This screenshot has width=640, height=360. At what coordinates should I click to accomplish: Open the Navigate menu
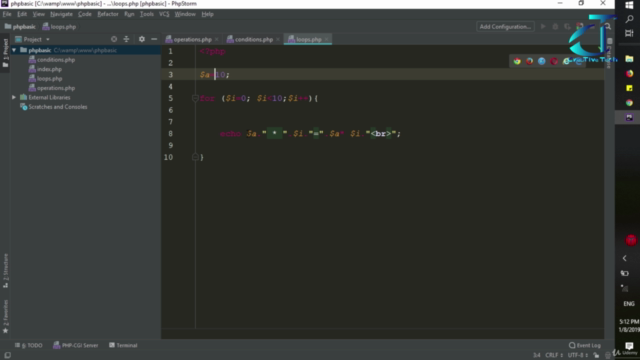tap(61, 14)
